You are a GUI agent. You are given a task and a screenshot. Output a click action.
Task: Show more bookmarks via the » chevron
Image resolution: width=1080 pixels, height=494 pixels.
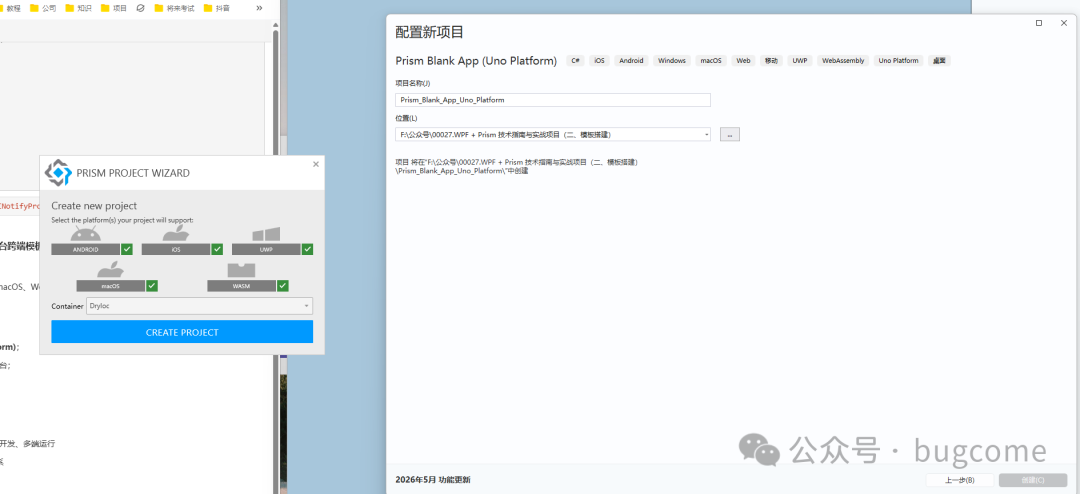(x=259, y=8)
